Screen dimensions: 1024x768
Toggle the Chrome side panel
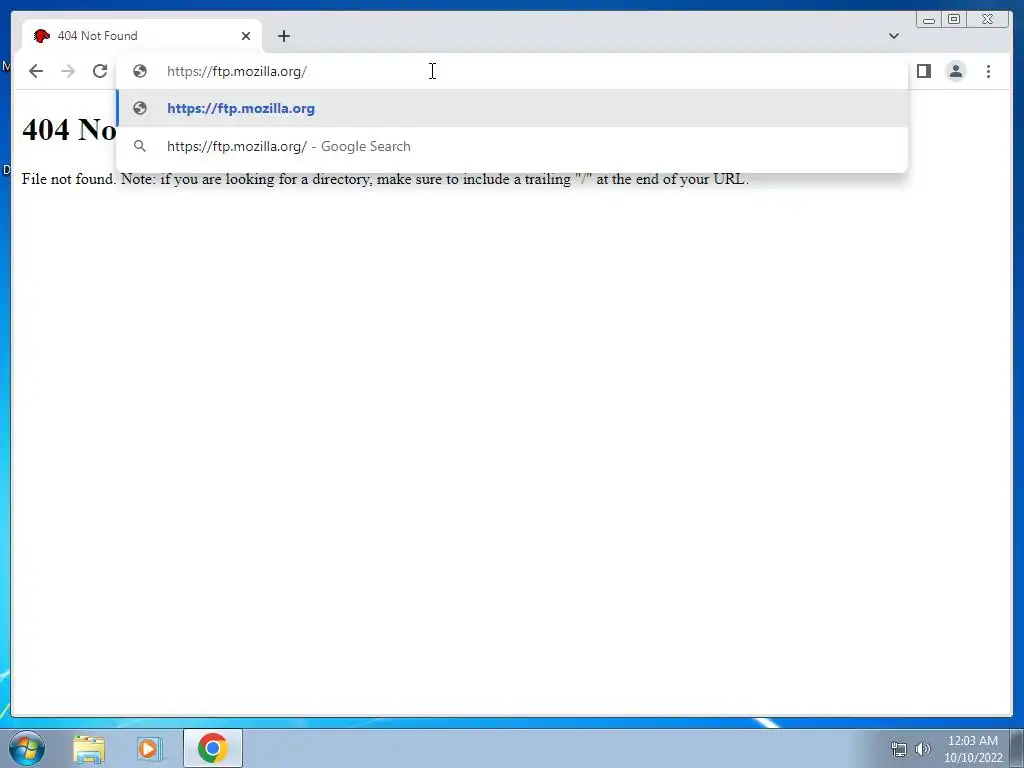click(x=923, y=71)
